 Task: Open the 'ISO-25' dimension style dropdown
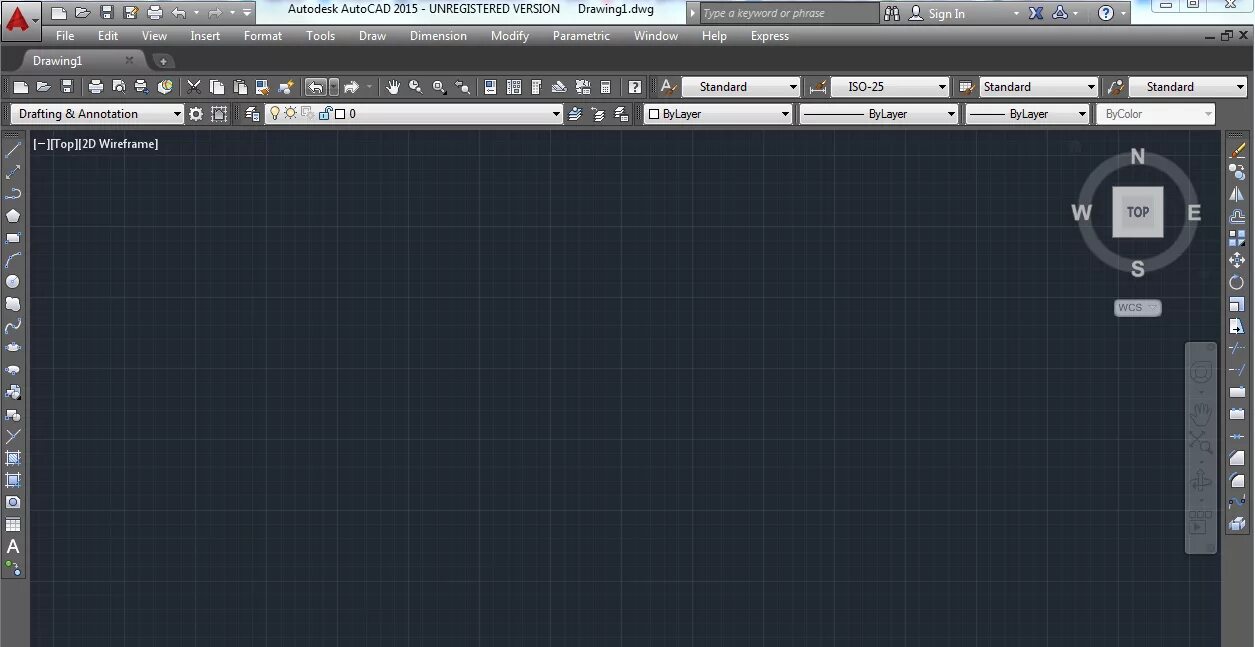pos(889,87)
